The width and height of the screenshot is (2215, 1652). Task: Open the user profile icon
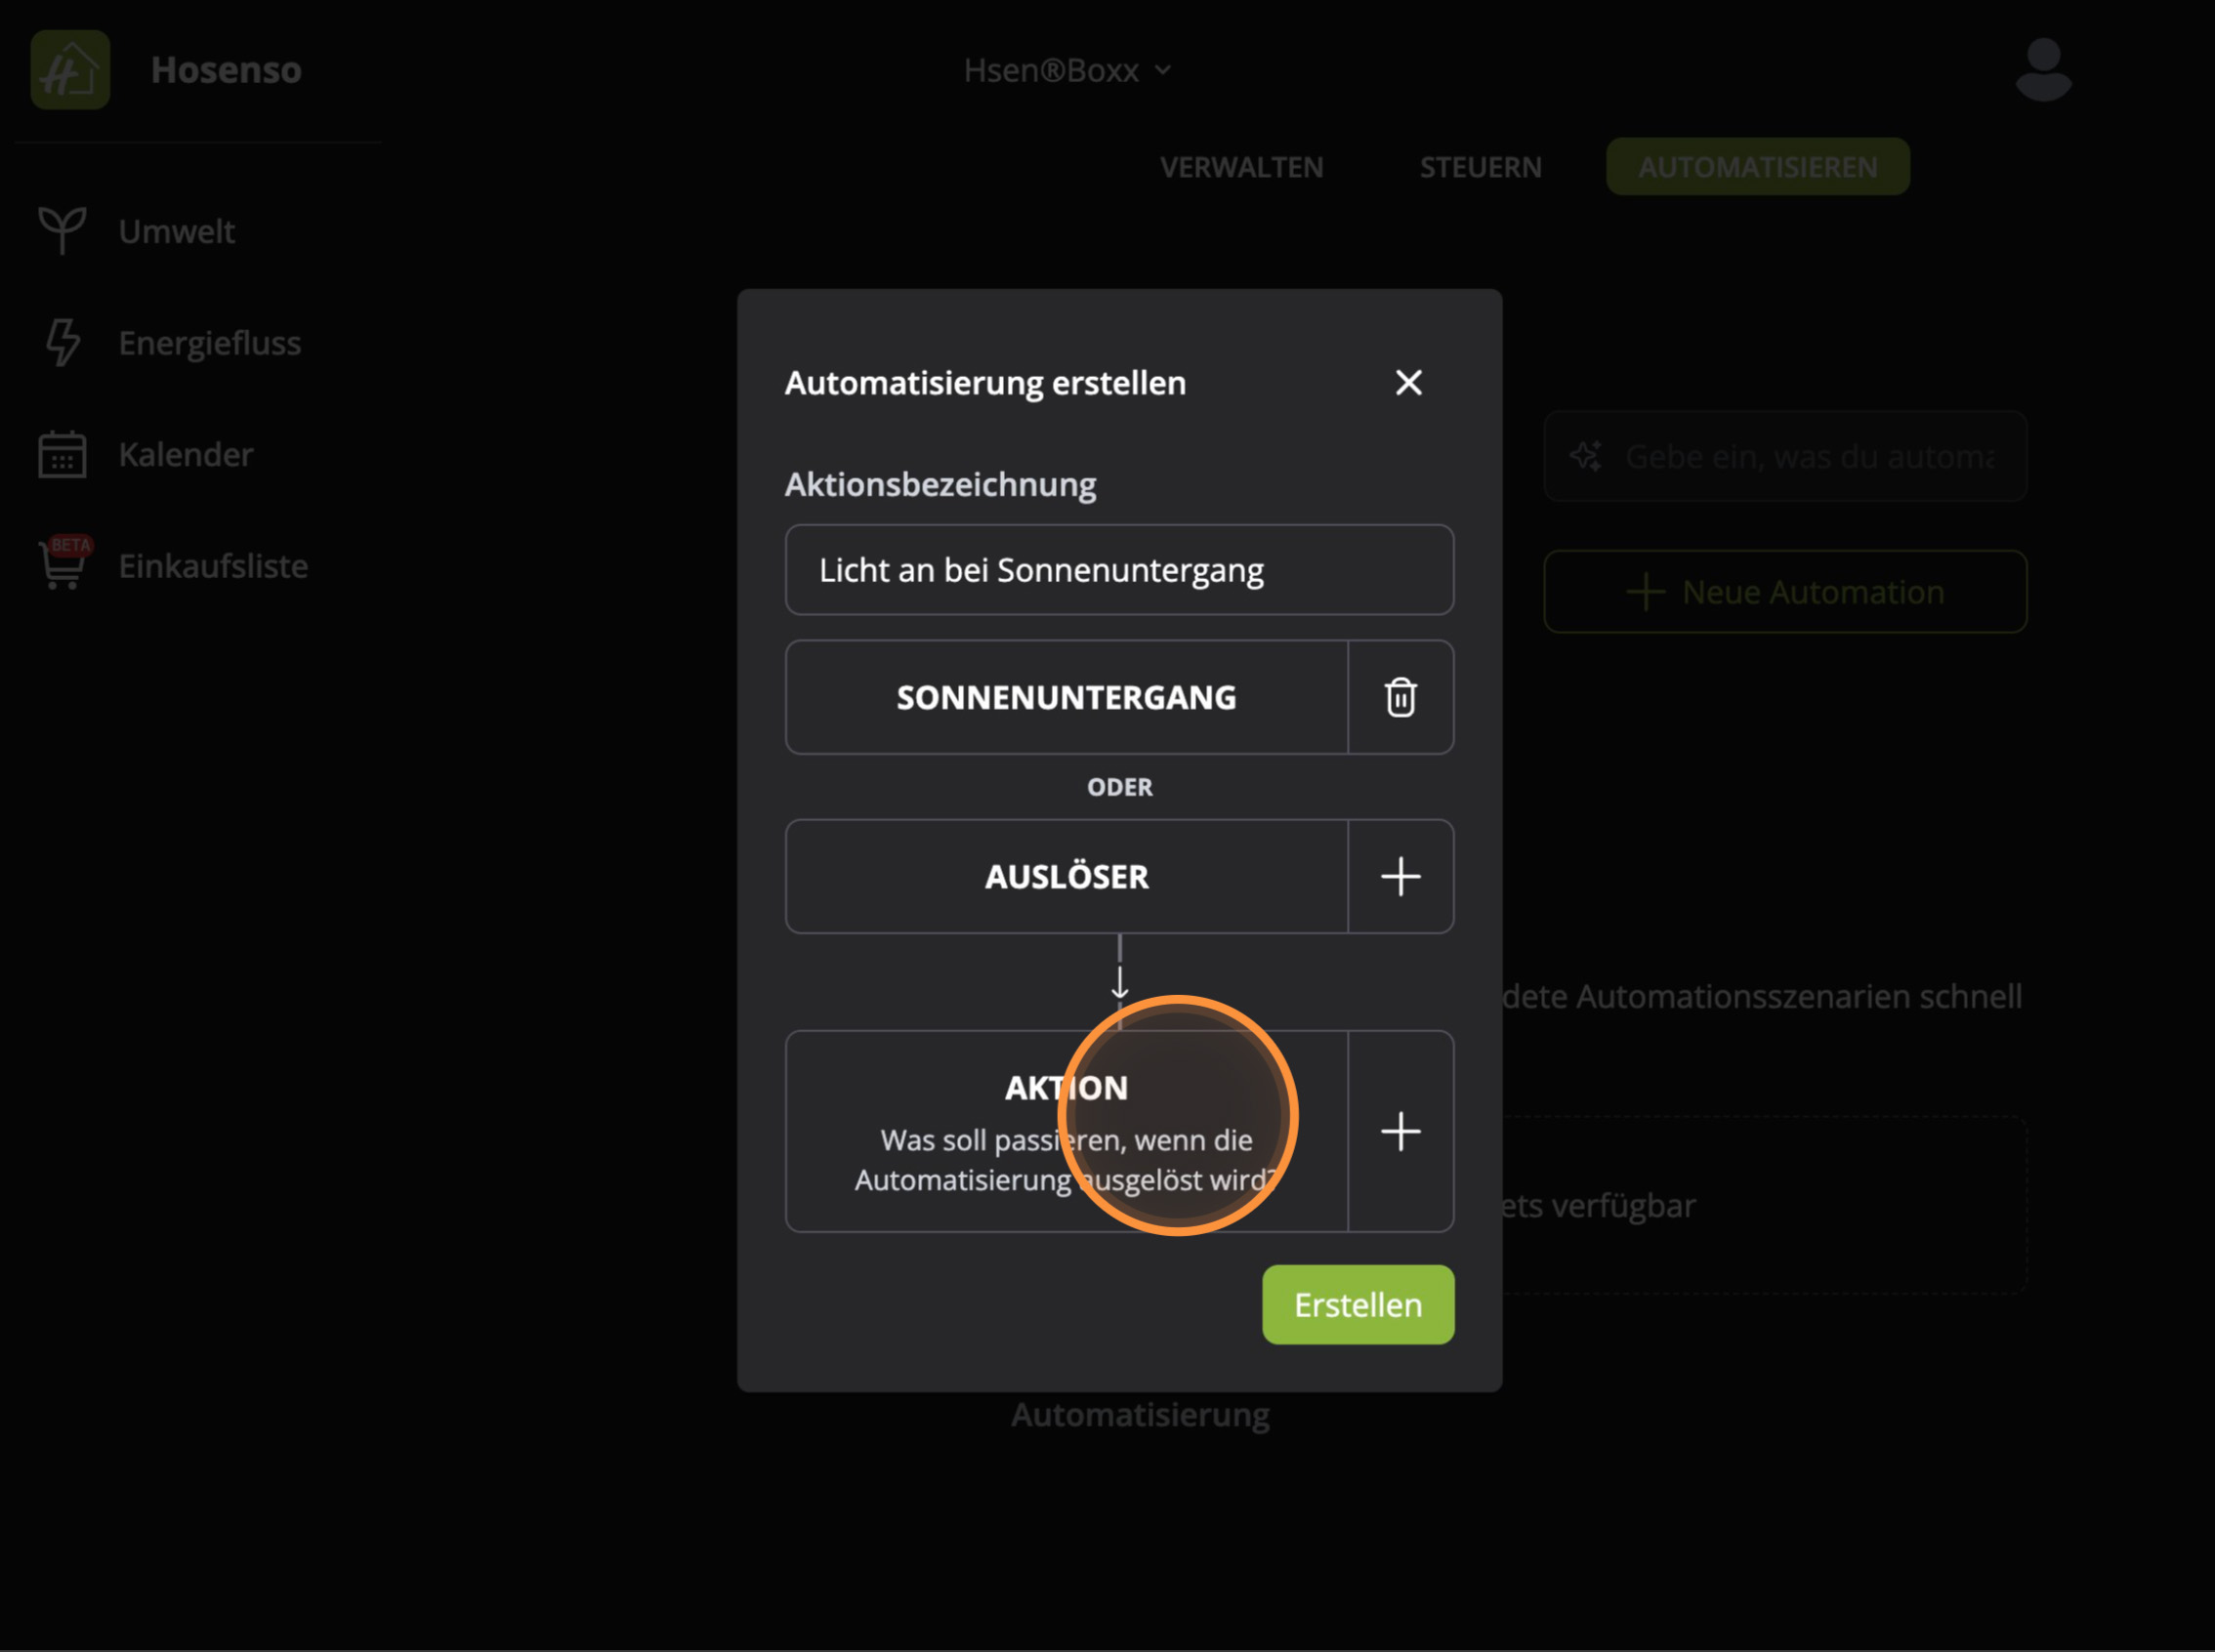pyautogui.click(x=2043, y=69)
